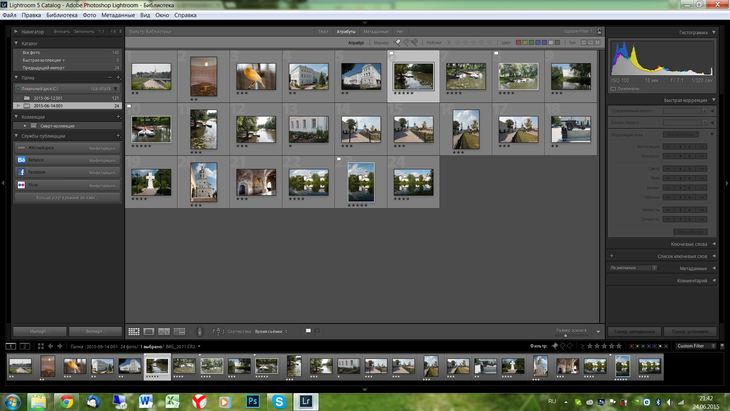Click the Import button
This screenshot has width=730, height=411.
(40, 331)
